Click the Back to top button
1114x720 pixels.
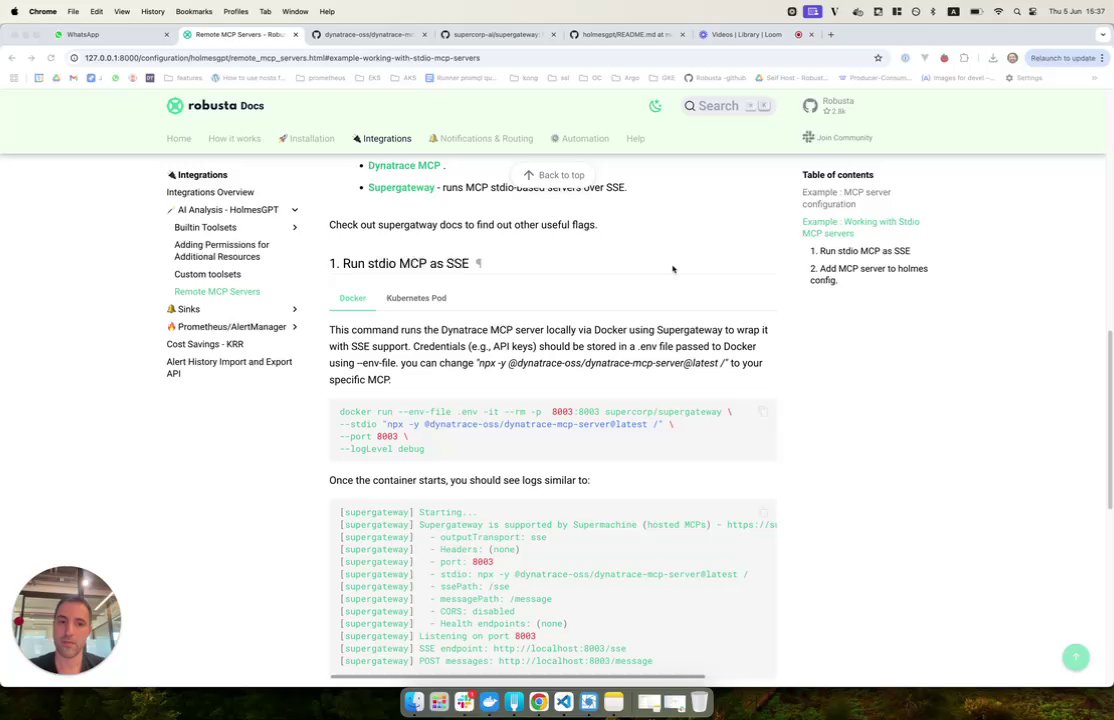[553, 175]
